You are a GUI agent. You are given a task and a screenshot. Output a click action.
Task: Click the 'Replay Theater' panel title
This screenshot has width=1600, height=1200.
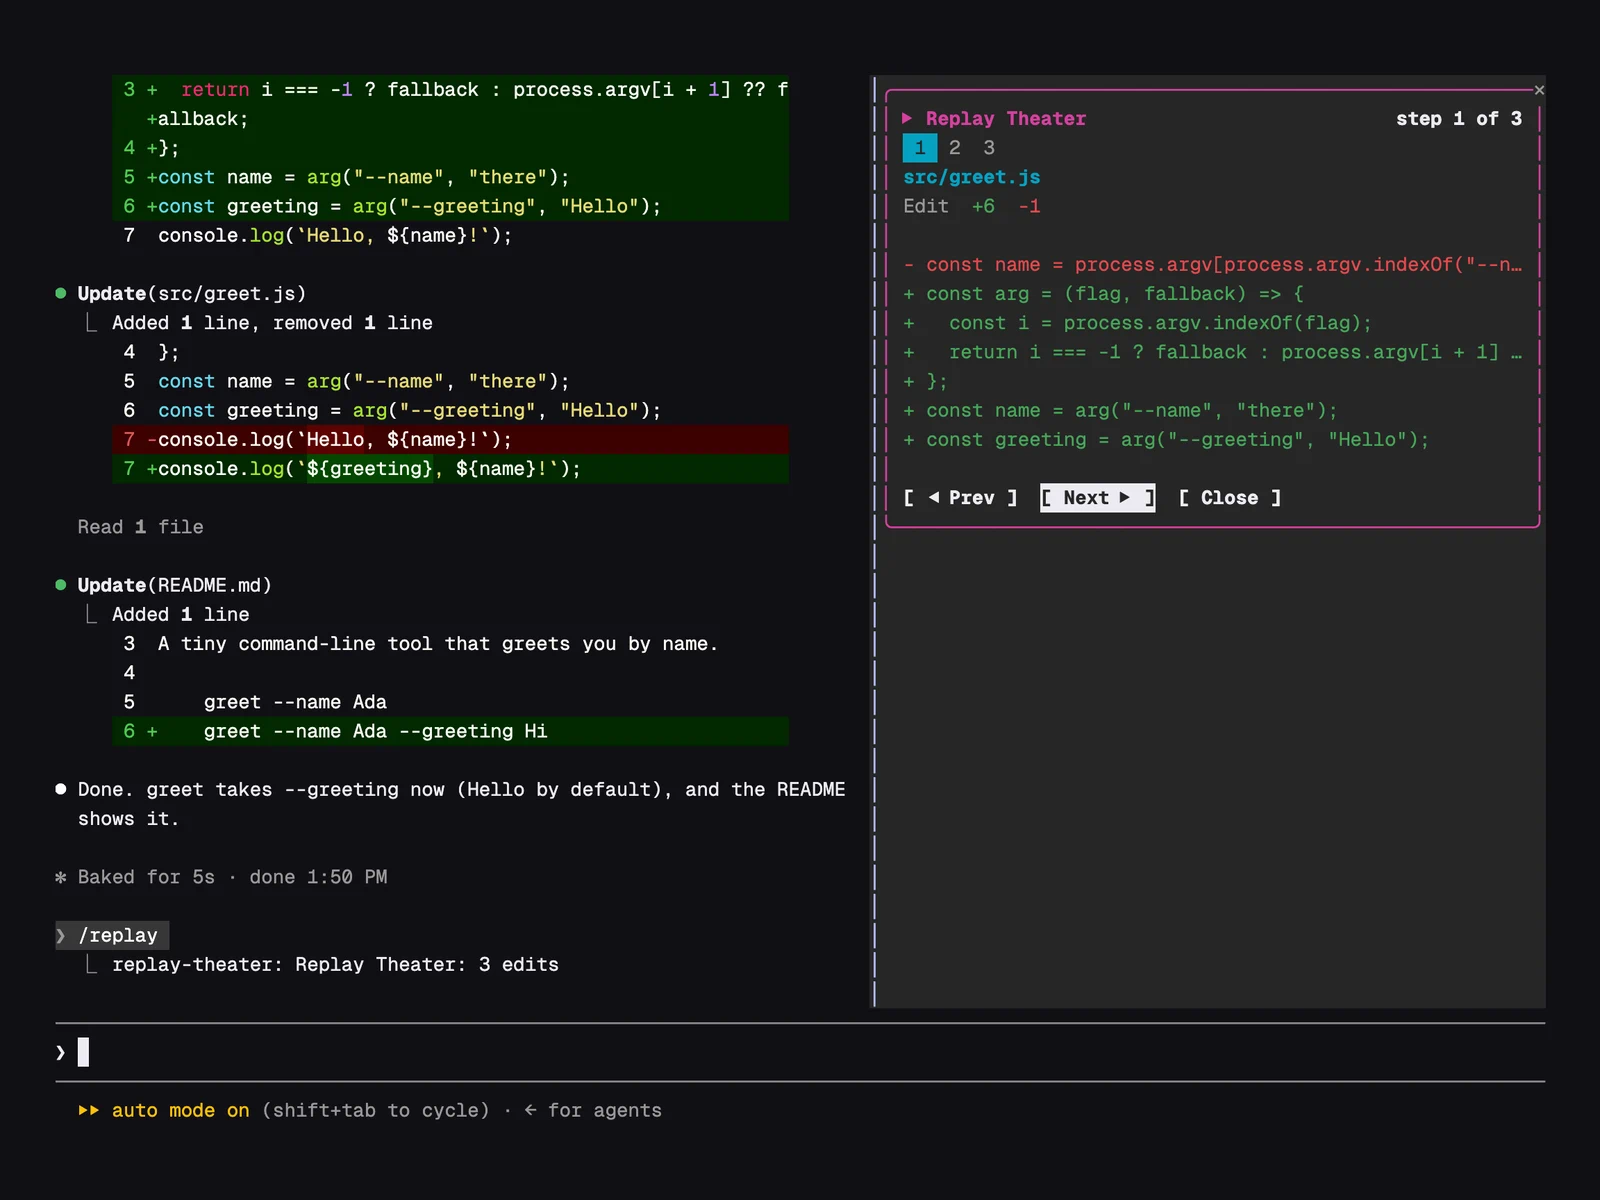[x=1006, y=118]
